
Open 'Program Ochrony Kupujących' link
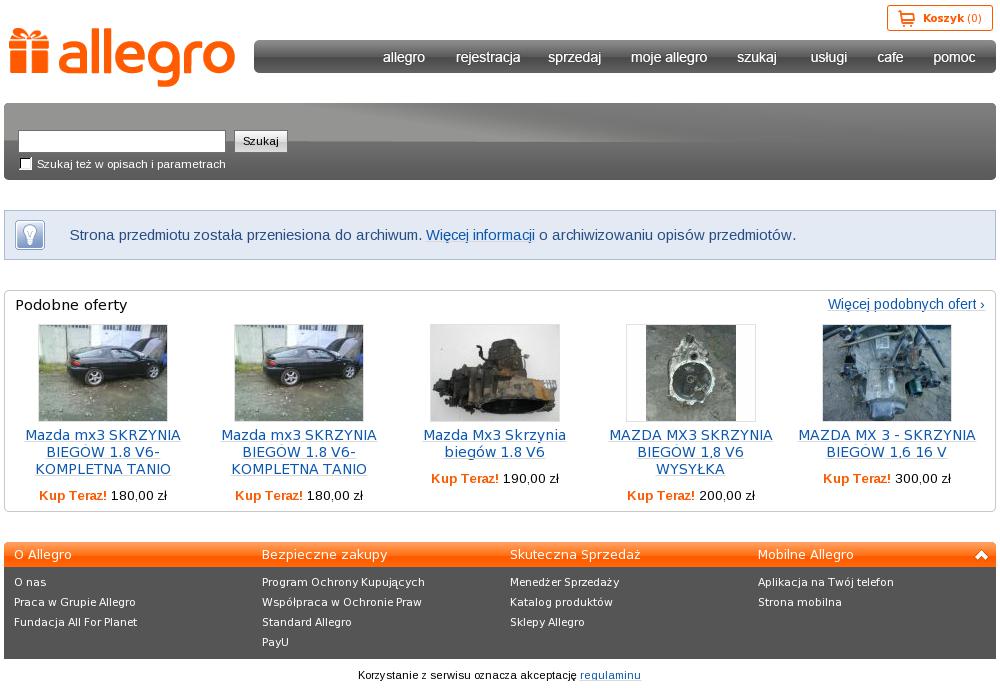point(343,582)
